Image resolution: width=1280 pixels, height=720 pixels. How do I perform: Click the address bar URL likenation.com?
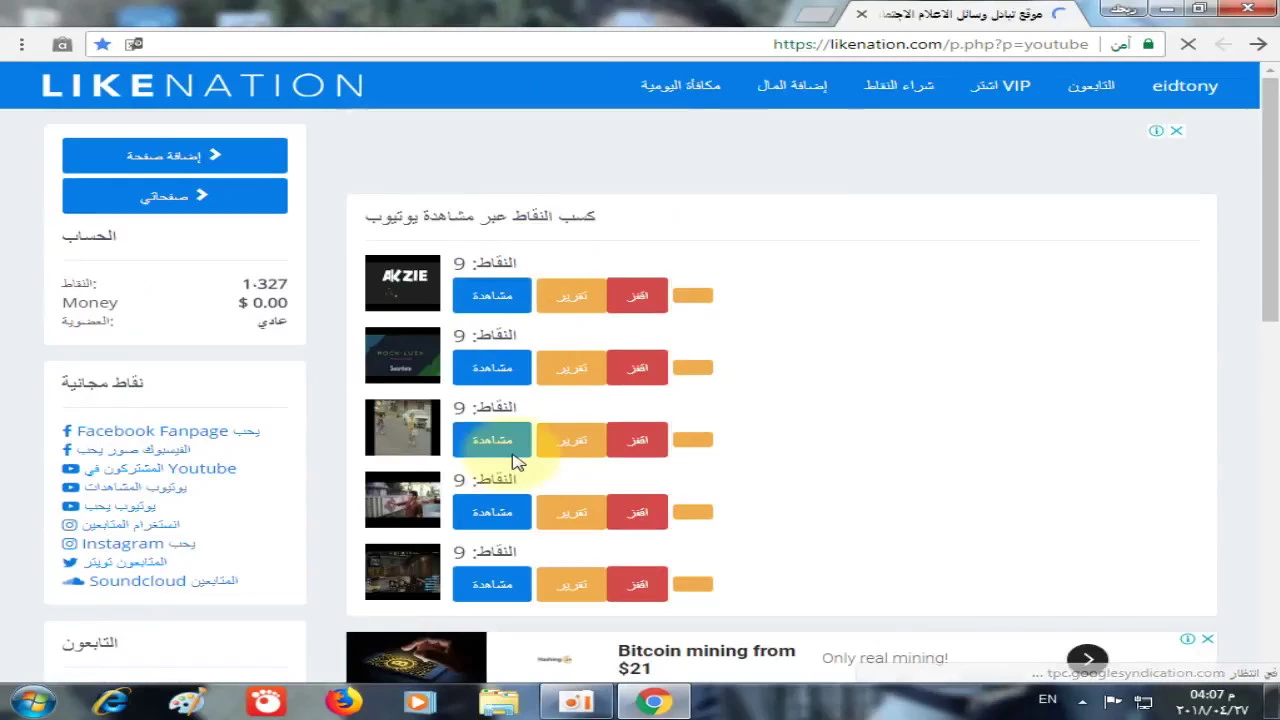click(x=930, y=44)
